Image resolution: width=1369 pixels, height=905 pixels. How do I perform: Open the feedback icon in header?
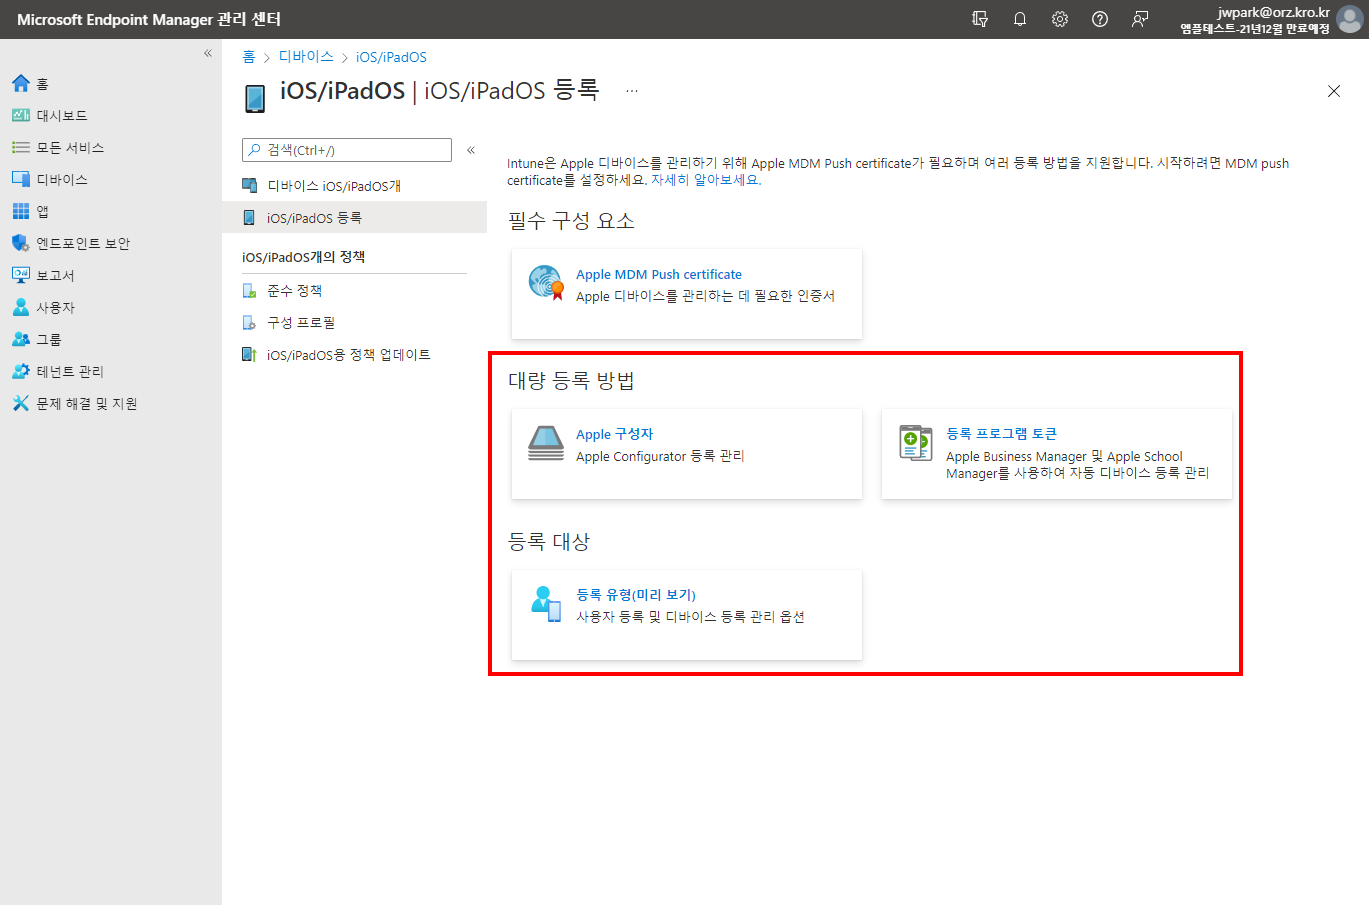point(1140,19)
